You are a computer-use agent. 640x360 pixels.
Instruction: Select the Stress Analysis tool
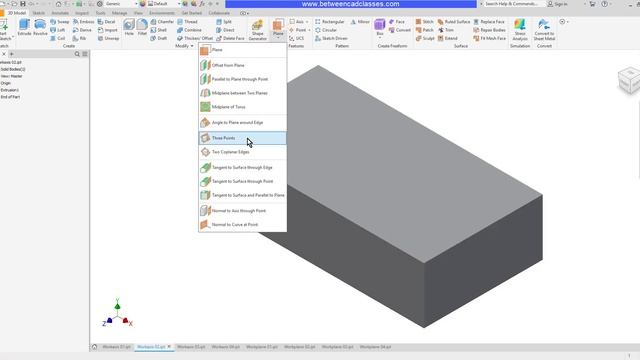(x=520, y=29)
